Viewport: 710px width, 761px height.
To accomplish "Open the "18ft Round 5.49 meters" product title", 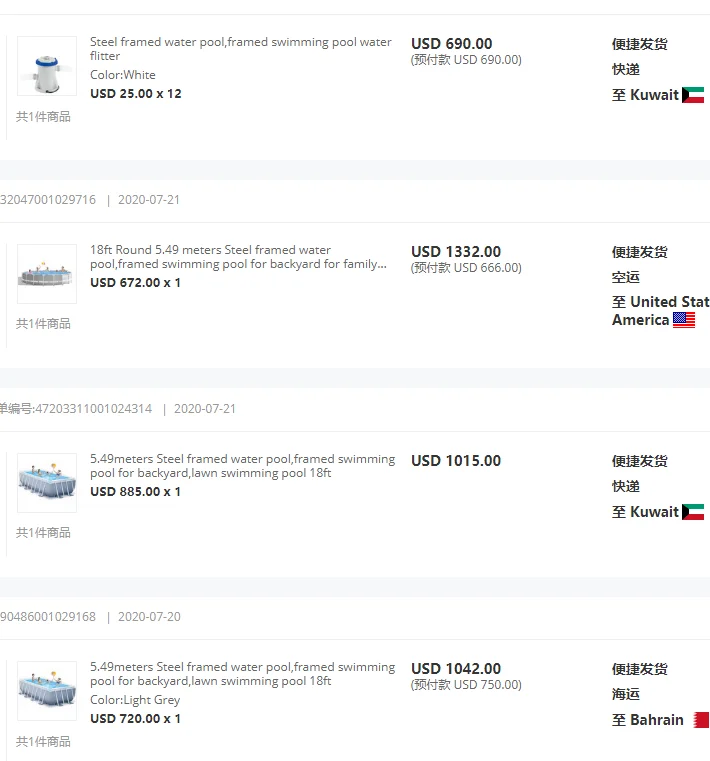I will coord(238,257).
